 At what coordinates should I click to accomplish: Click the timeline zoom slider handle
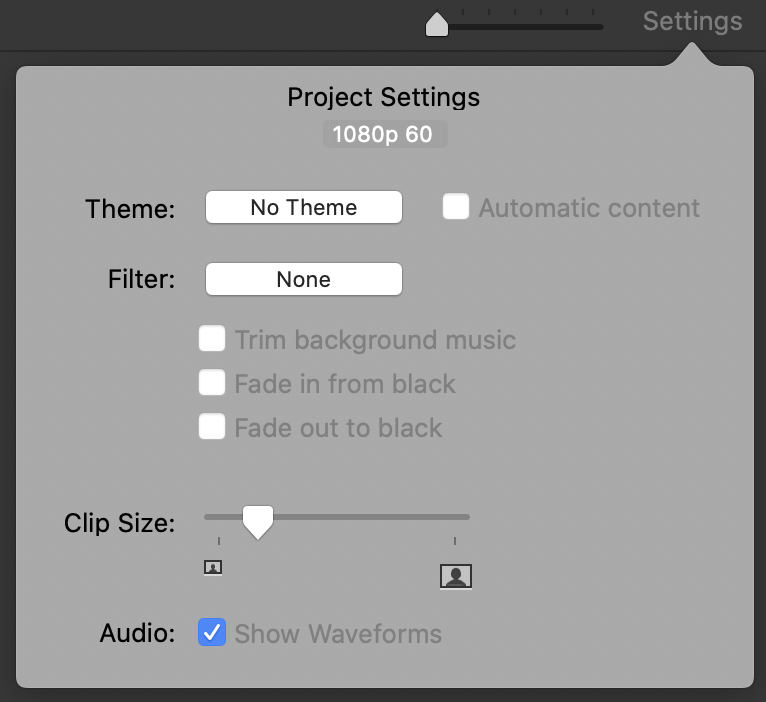[x=437, y=24]
